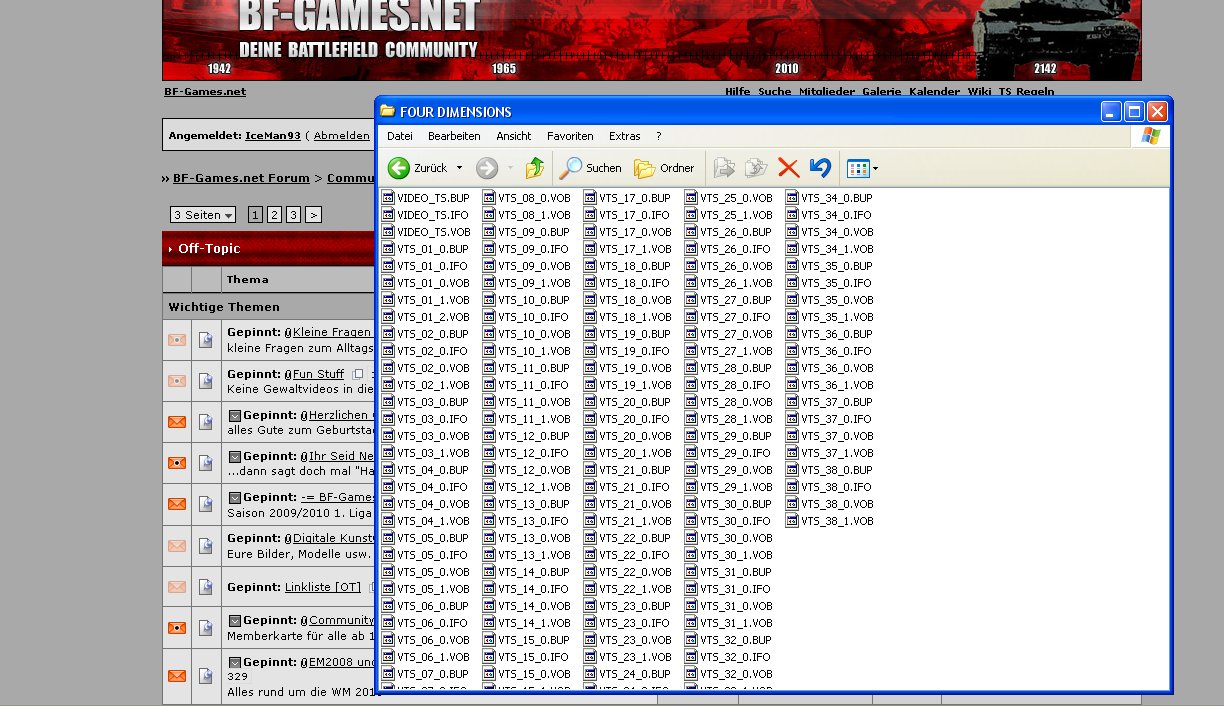The height and width of the screenshot is (706, 1224).
Task: Select the VTS_38_1.VOB file
Action: point(829,521)
